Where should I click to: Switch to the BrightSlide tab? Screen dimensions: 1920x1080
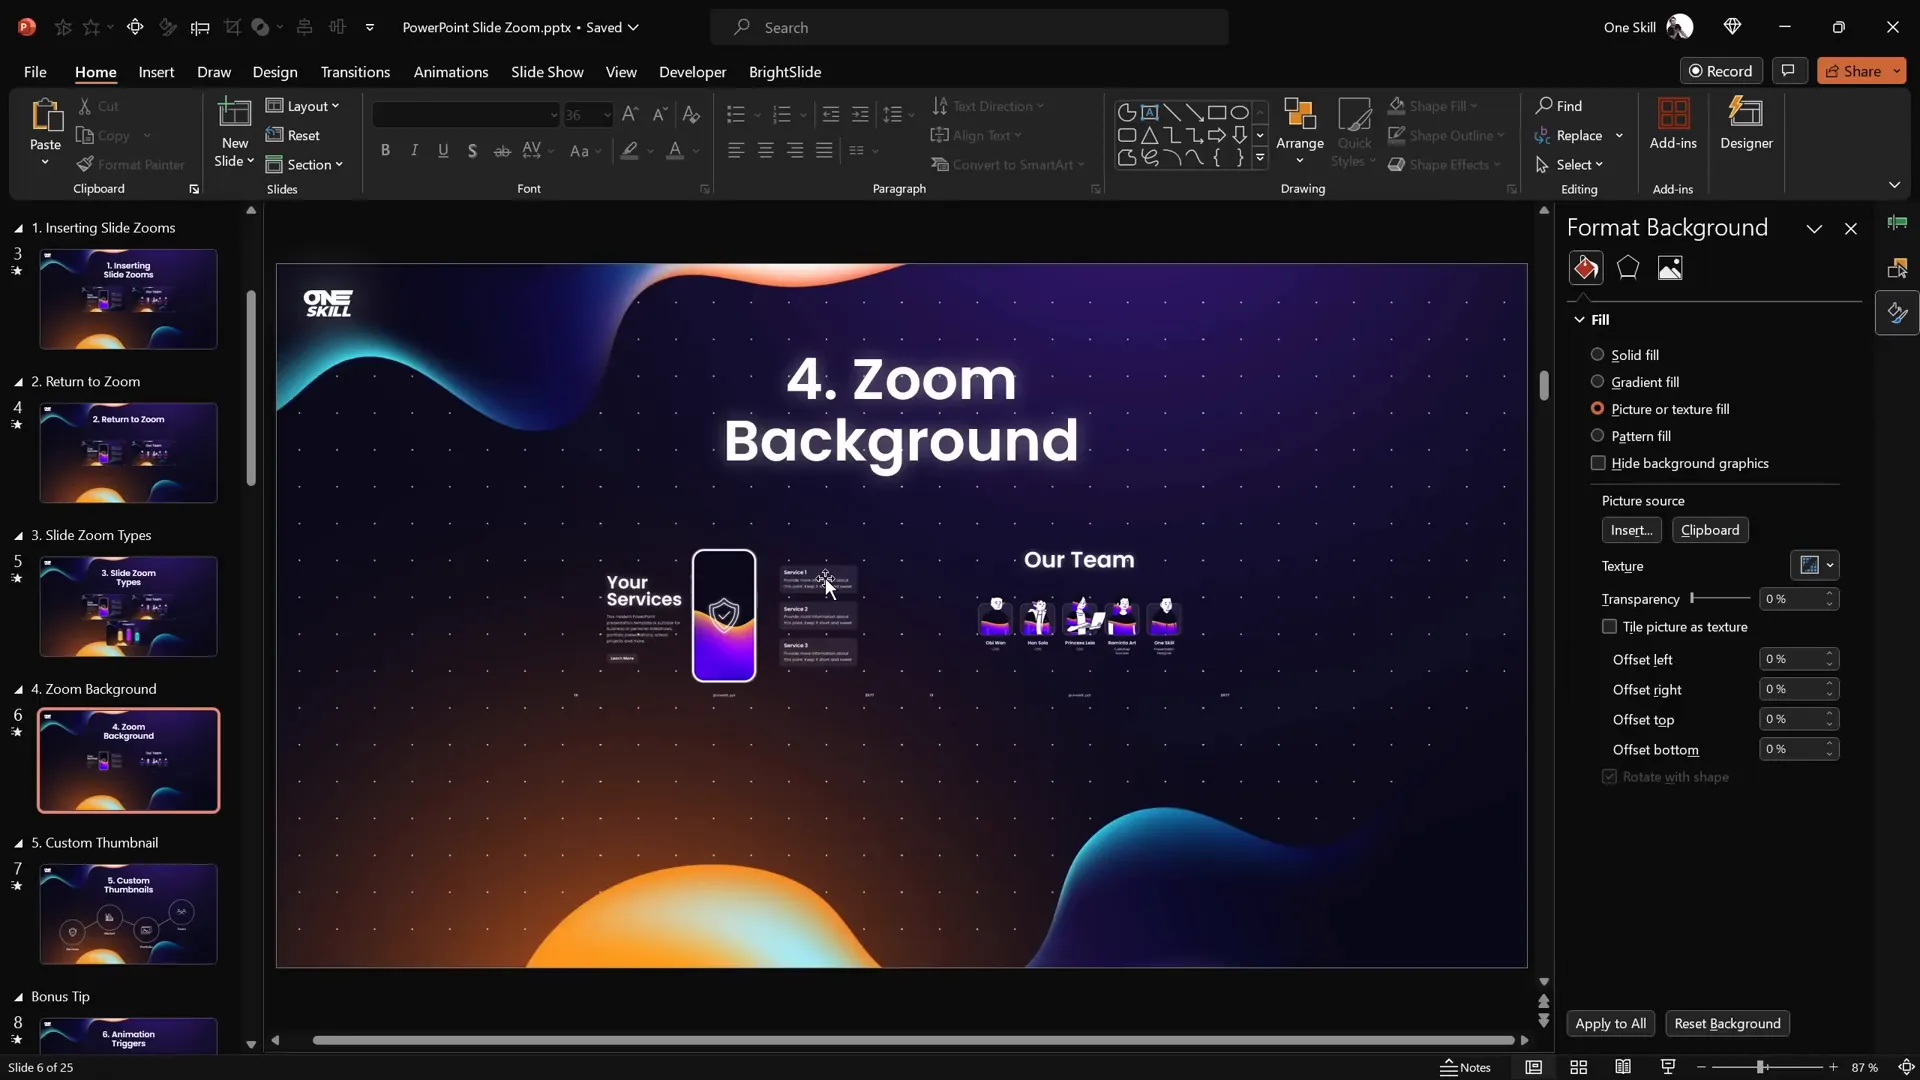785,72
